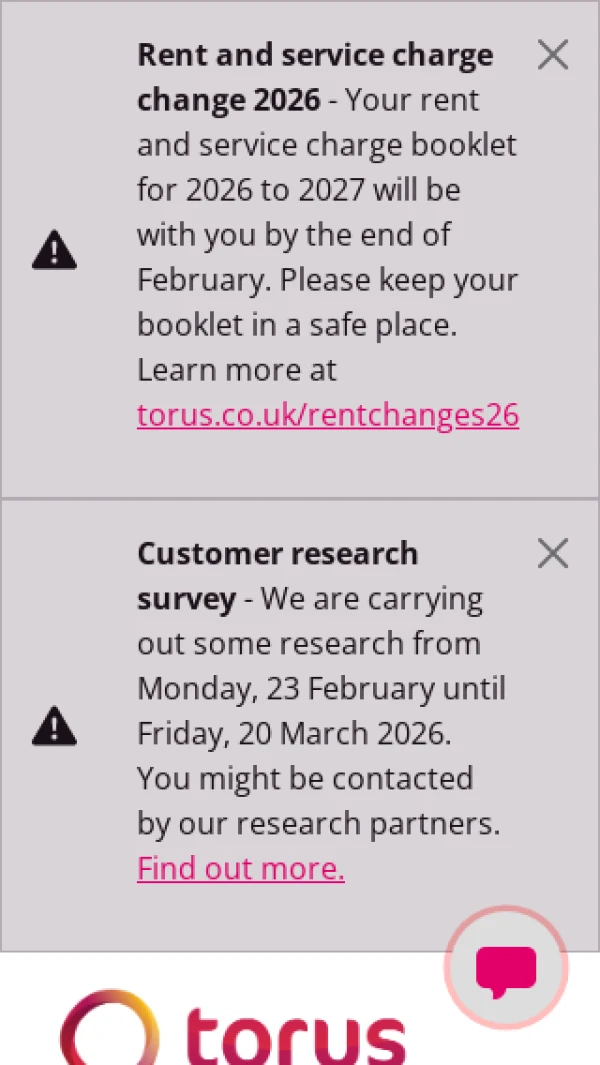
Task: Click the 'Rent and service charge' heading
Action: [315, 55]
